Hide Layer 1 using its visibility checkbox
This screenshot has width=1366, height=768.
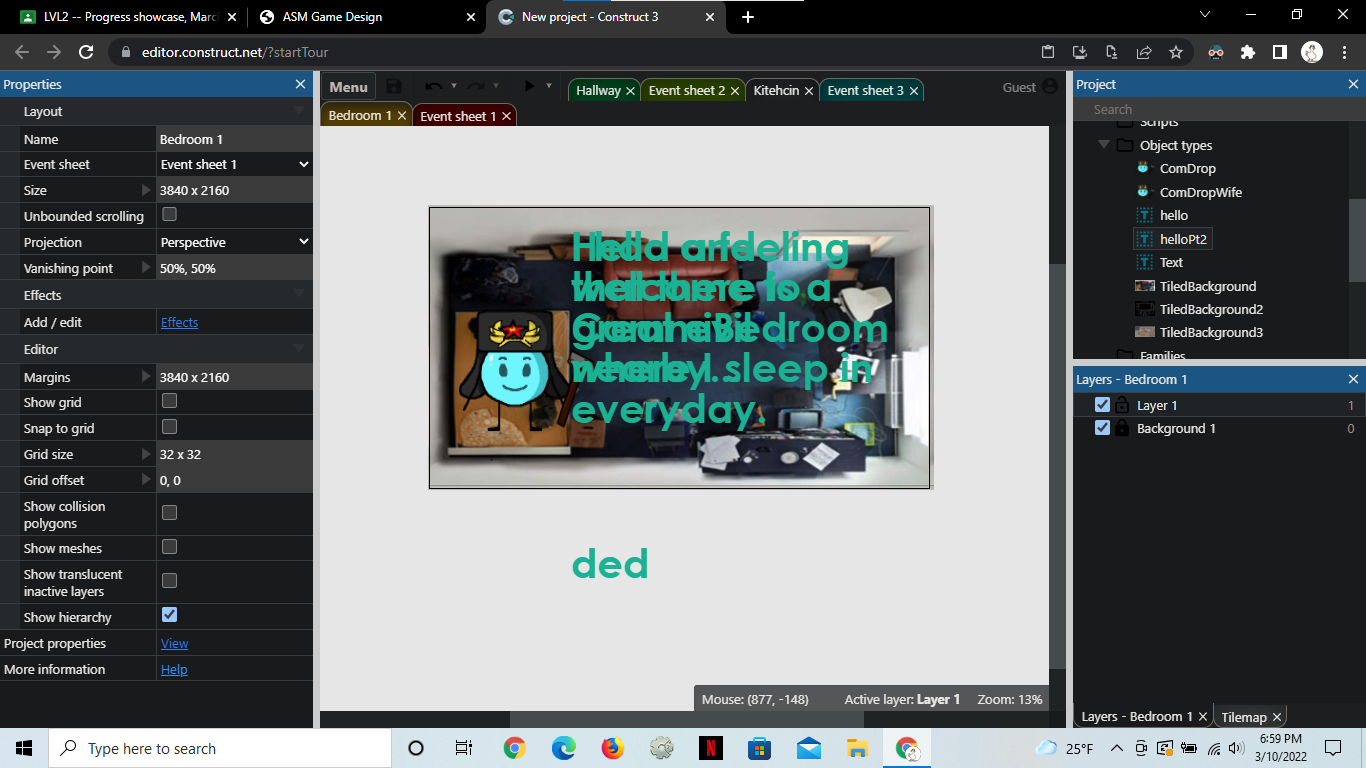pyautogui.click(x=1102, y=405)
